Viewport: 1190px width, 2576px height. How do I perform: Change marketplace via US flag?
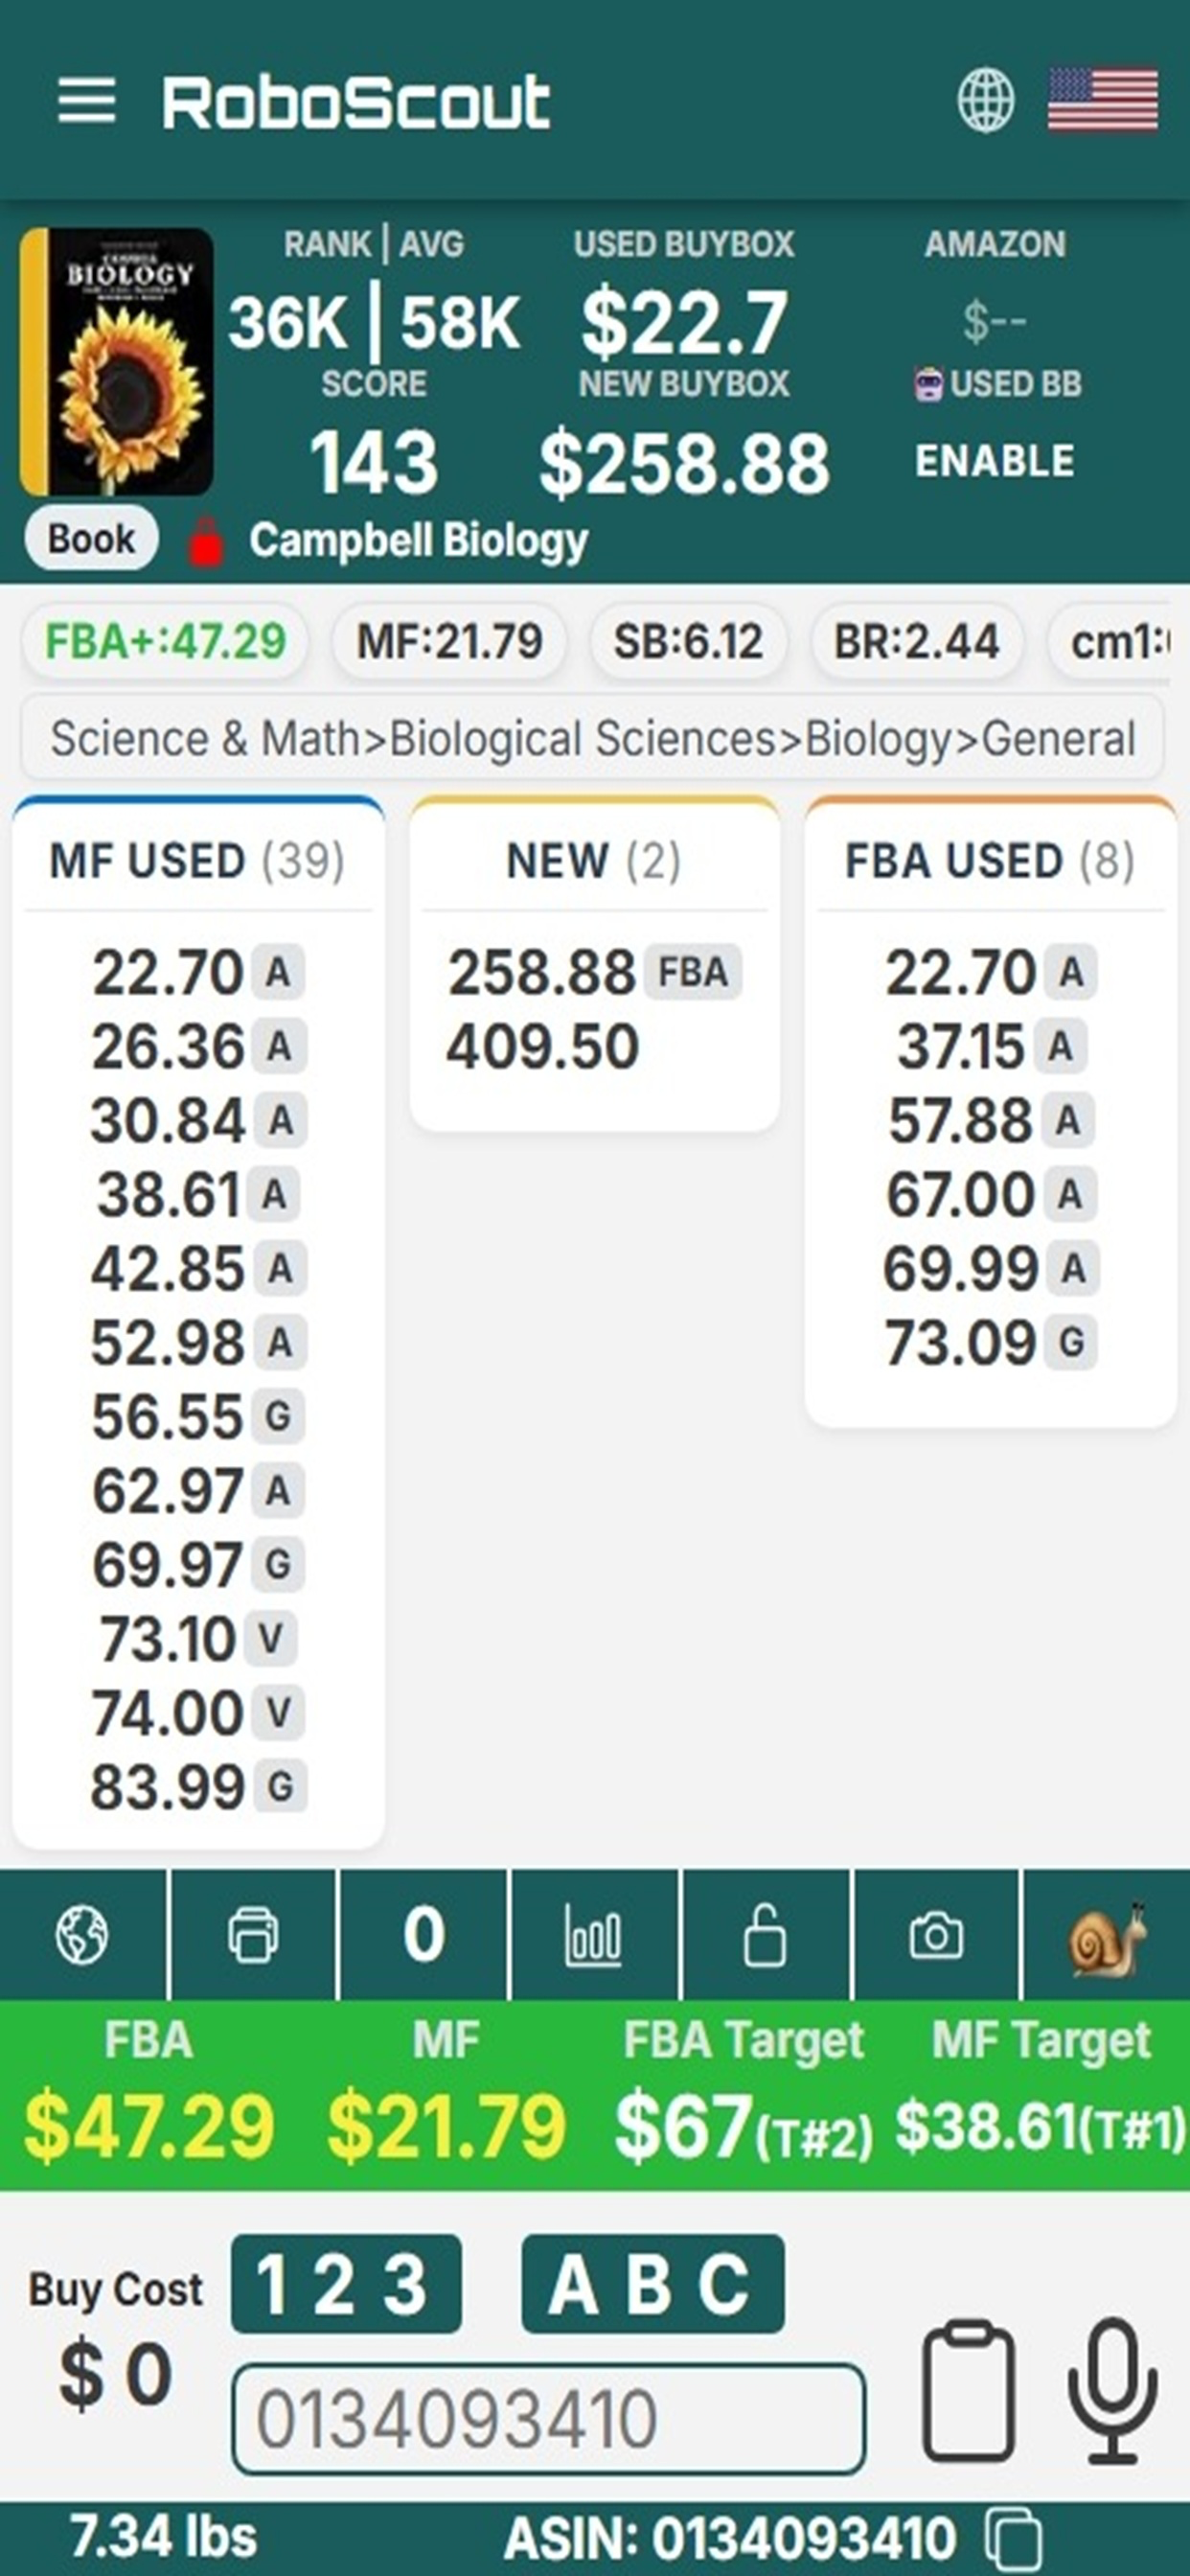point(1102,100)
